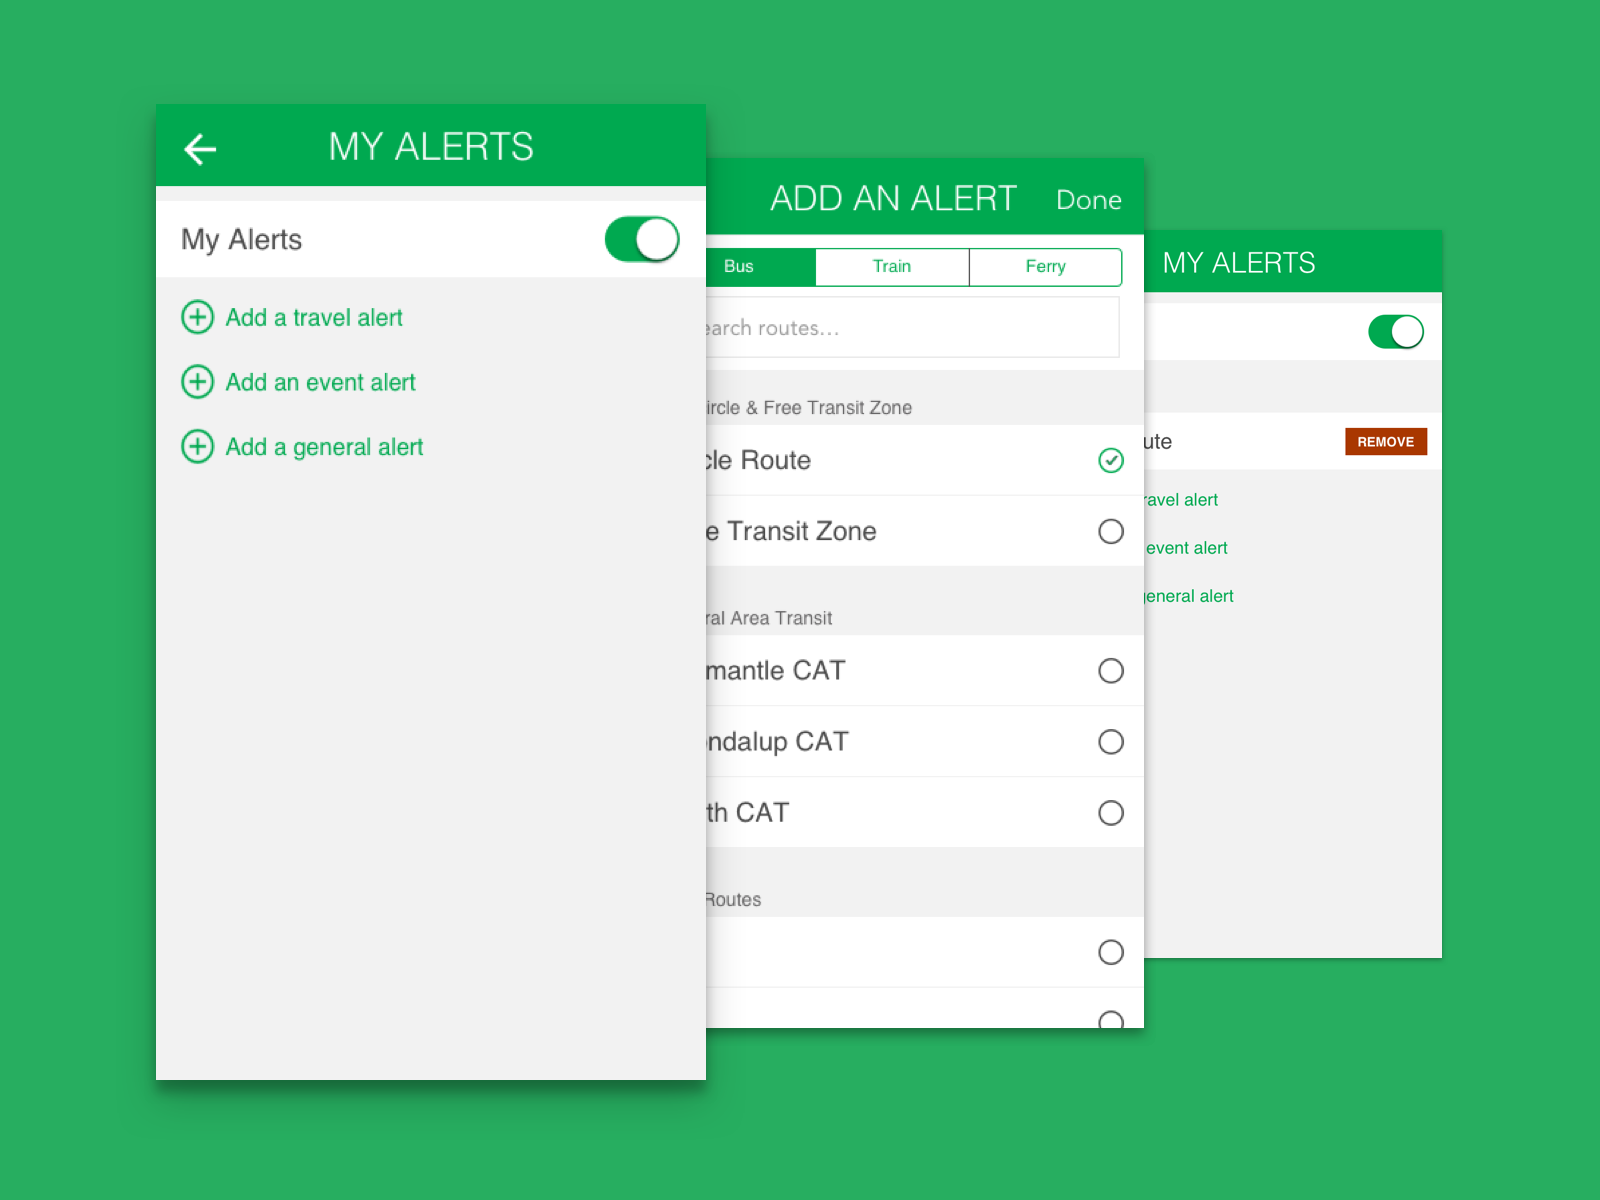Open the Add a general alert link
The width and height of the screenshot is (1600, 1200).
[x=324, y=447]
